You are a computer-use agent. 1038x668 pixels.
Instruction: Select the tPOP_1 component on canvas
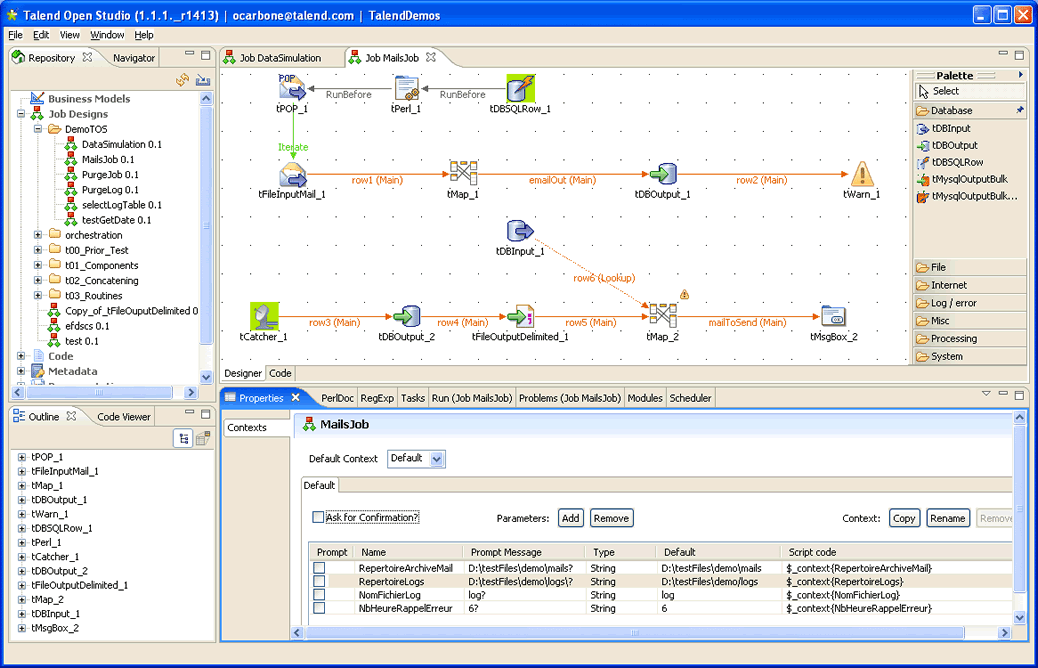pos(291,88)
